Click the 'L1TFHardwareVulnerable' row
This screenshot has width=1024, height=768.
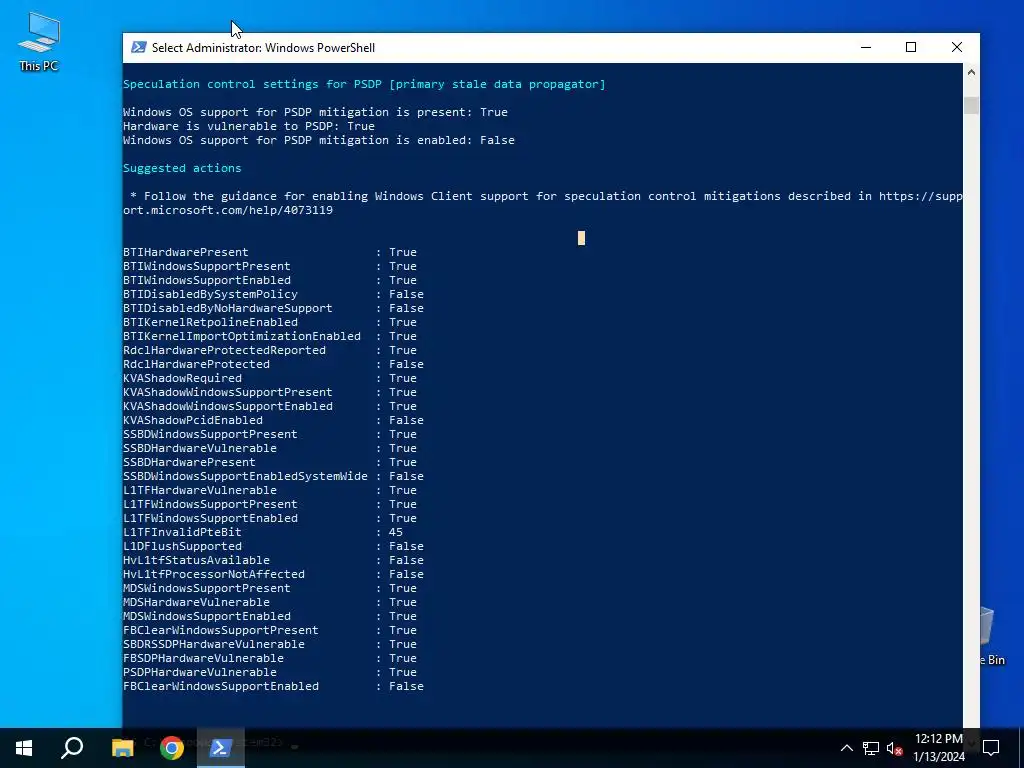point(270,490)
